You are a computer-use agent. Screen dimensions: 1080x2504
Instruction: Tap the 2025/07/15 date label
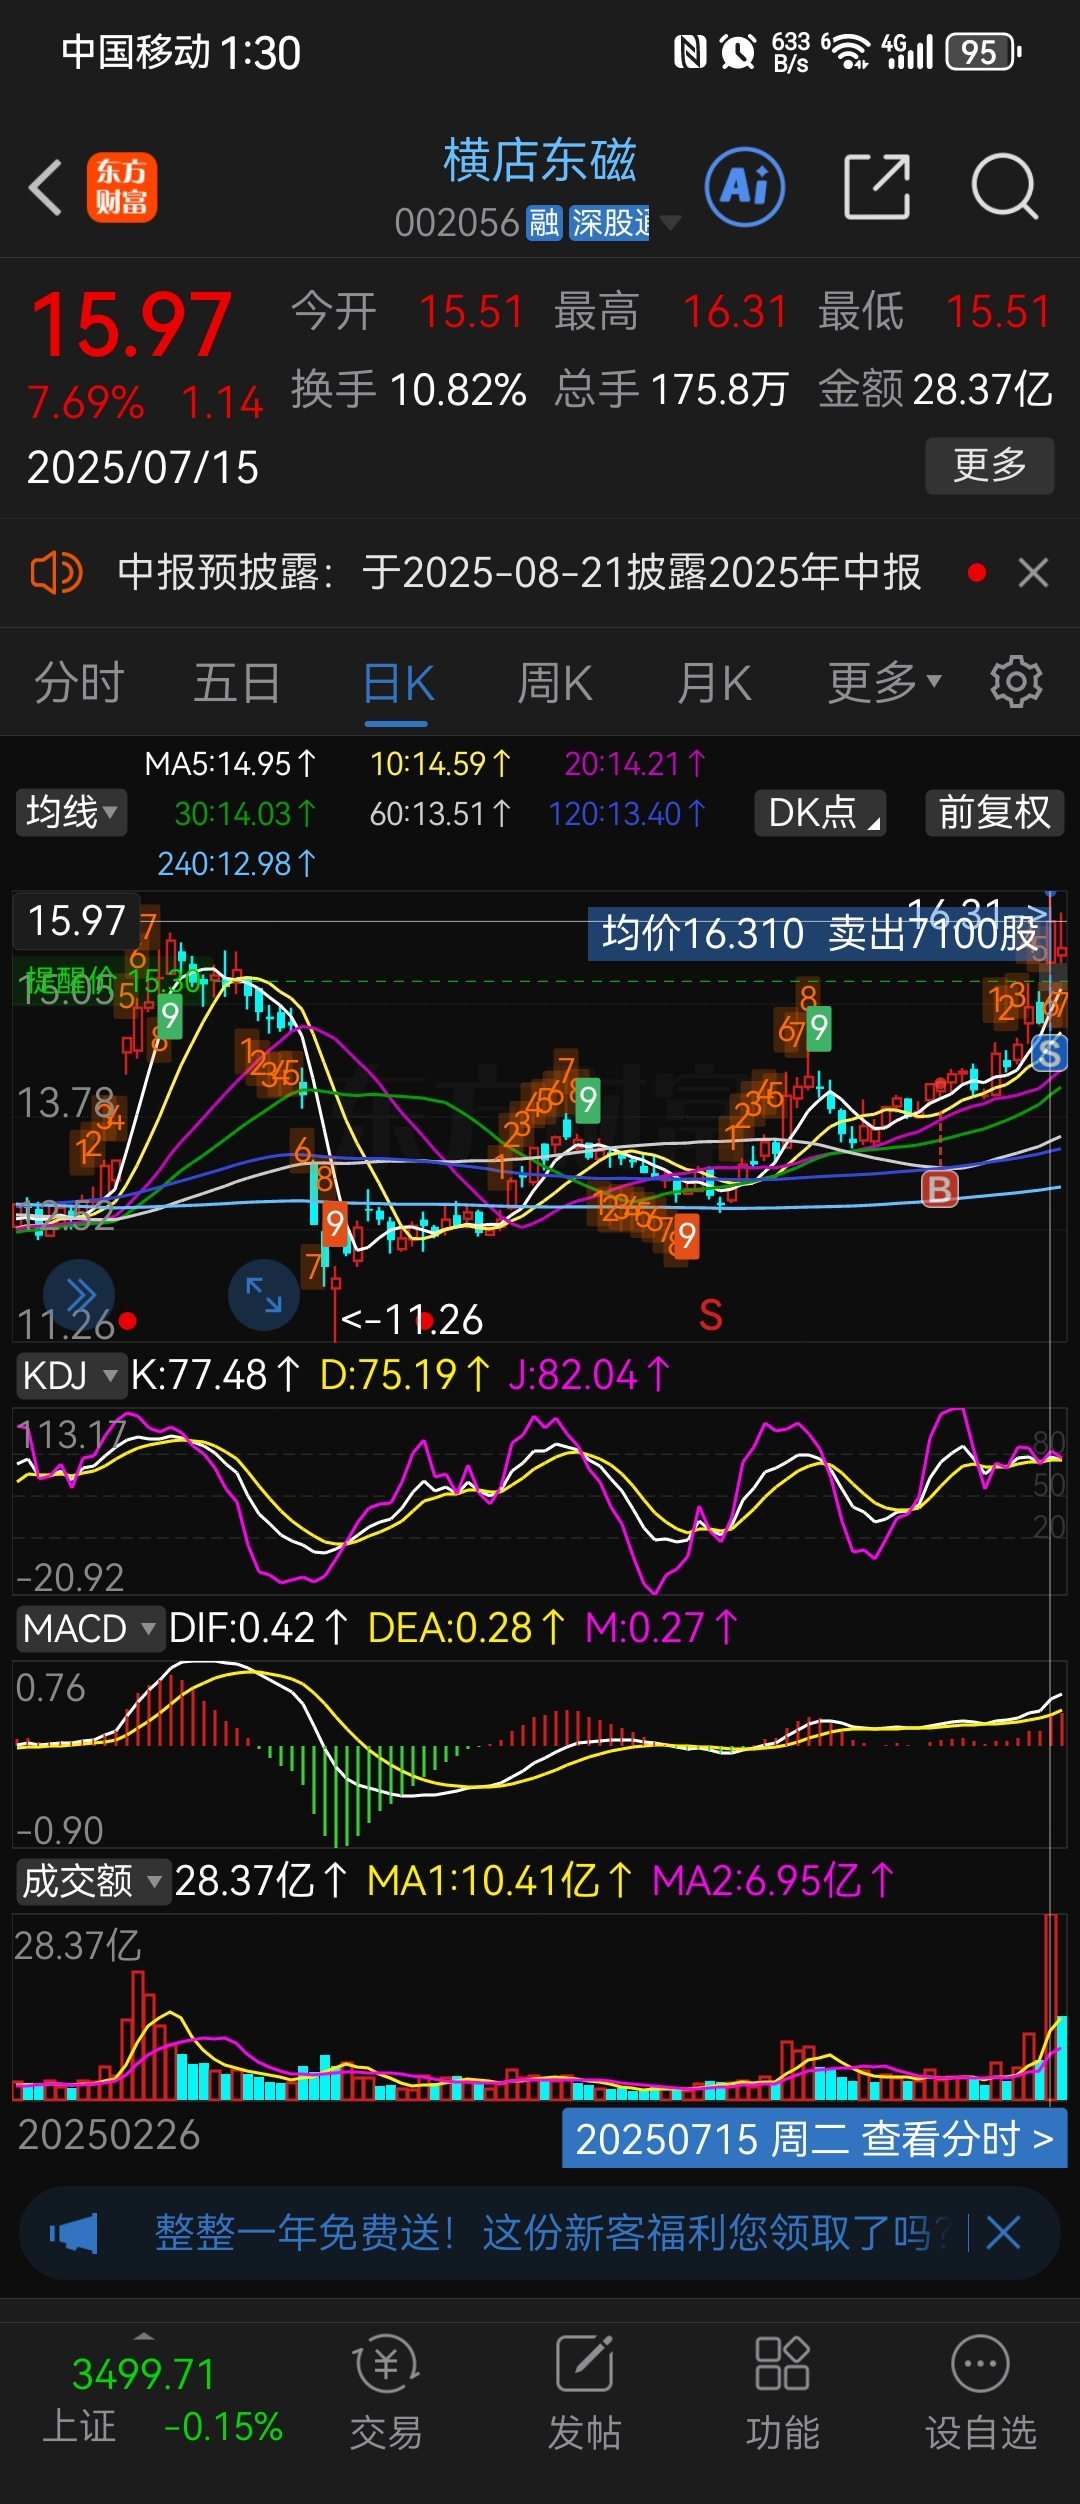tap(143, 468)
